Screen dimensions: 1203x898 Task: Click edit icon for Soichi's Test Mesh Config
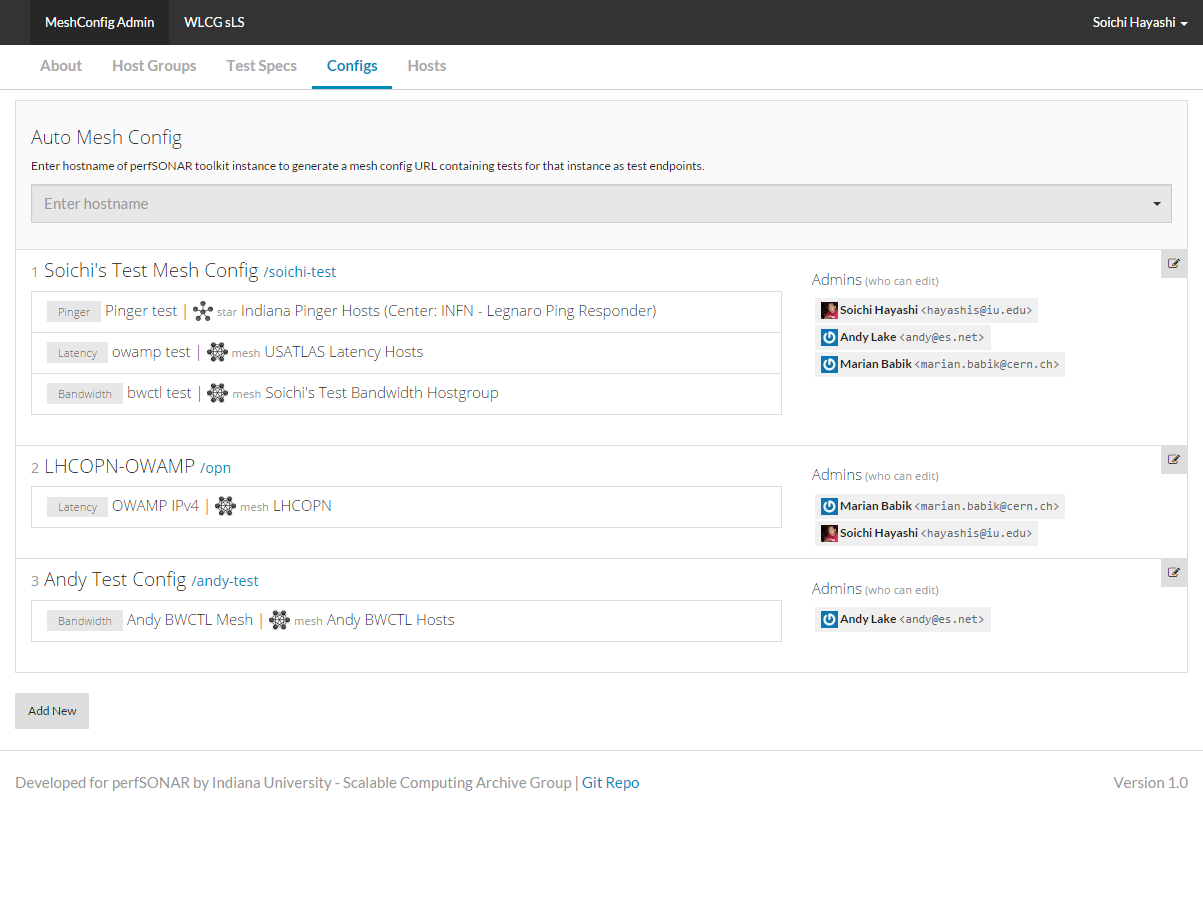click(1174, 264)
